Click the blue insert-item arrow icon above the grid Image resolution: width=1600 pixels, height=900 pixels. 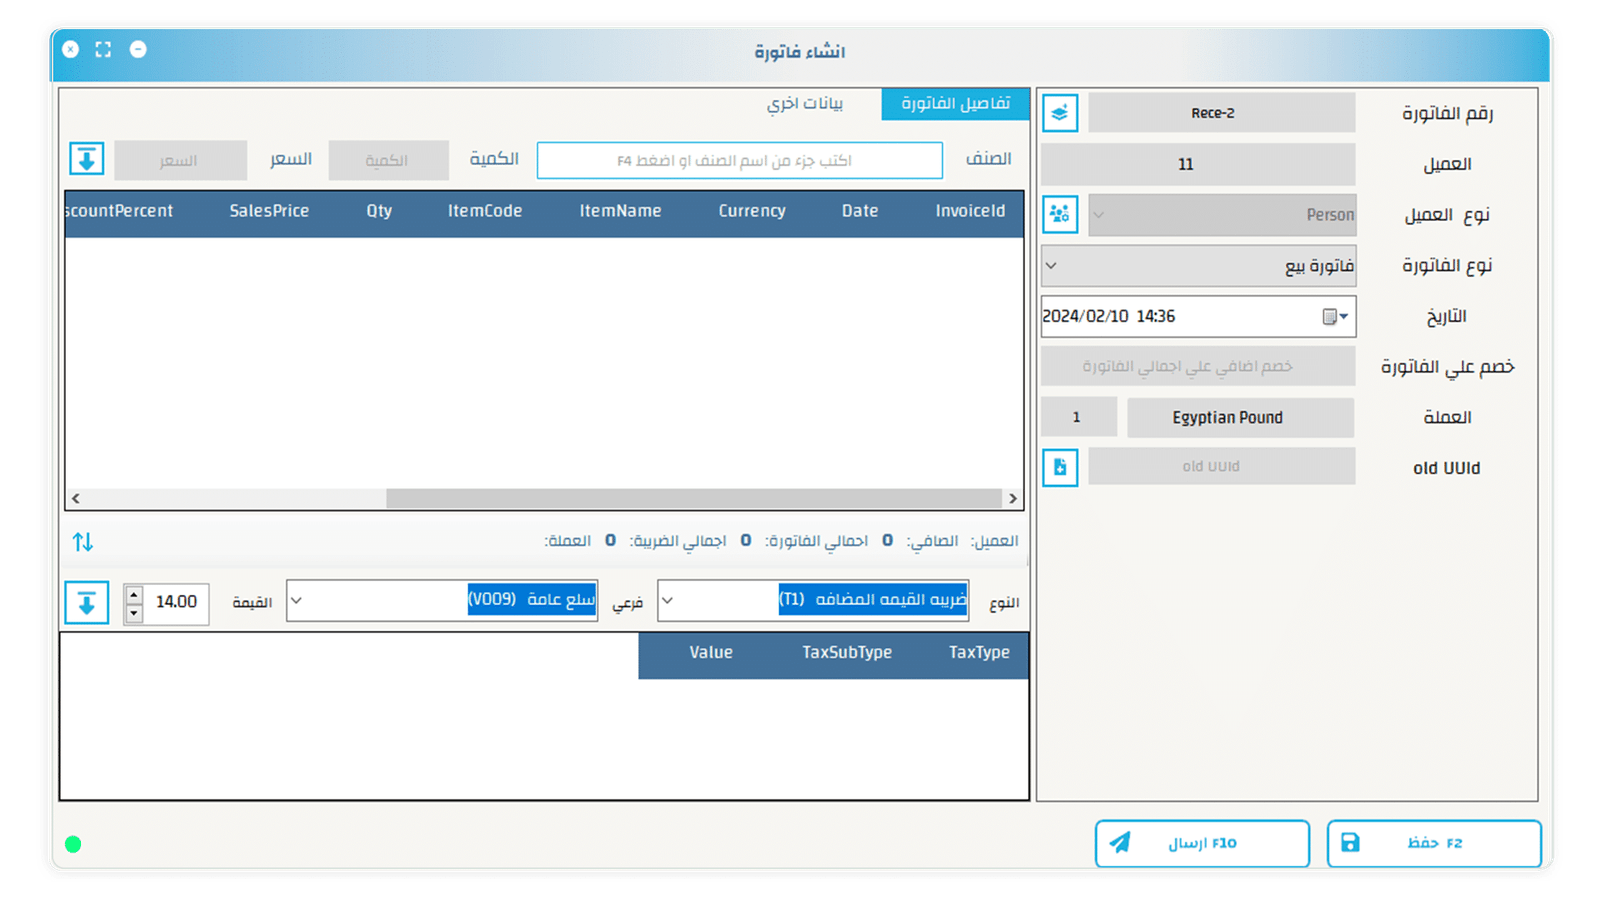[x=88, y=160]
